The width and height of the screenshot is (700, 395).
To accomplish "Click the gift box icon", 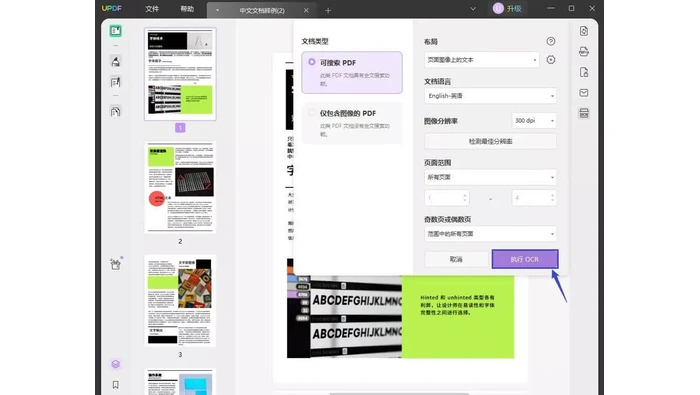I will coord(116,264).
